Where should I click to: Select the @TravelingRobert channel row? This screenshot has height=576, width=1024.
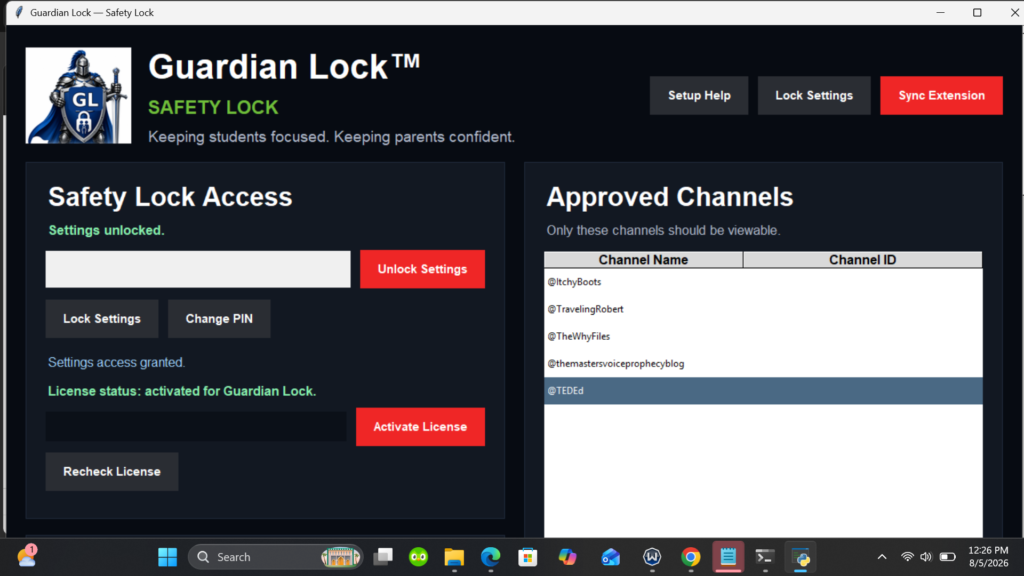[x=763, y=309]
